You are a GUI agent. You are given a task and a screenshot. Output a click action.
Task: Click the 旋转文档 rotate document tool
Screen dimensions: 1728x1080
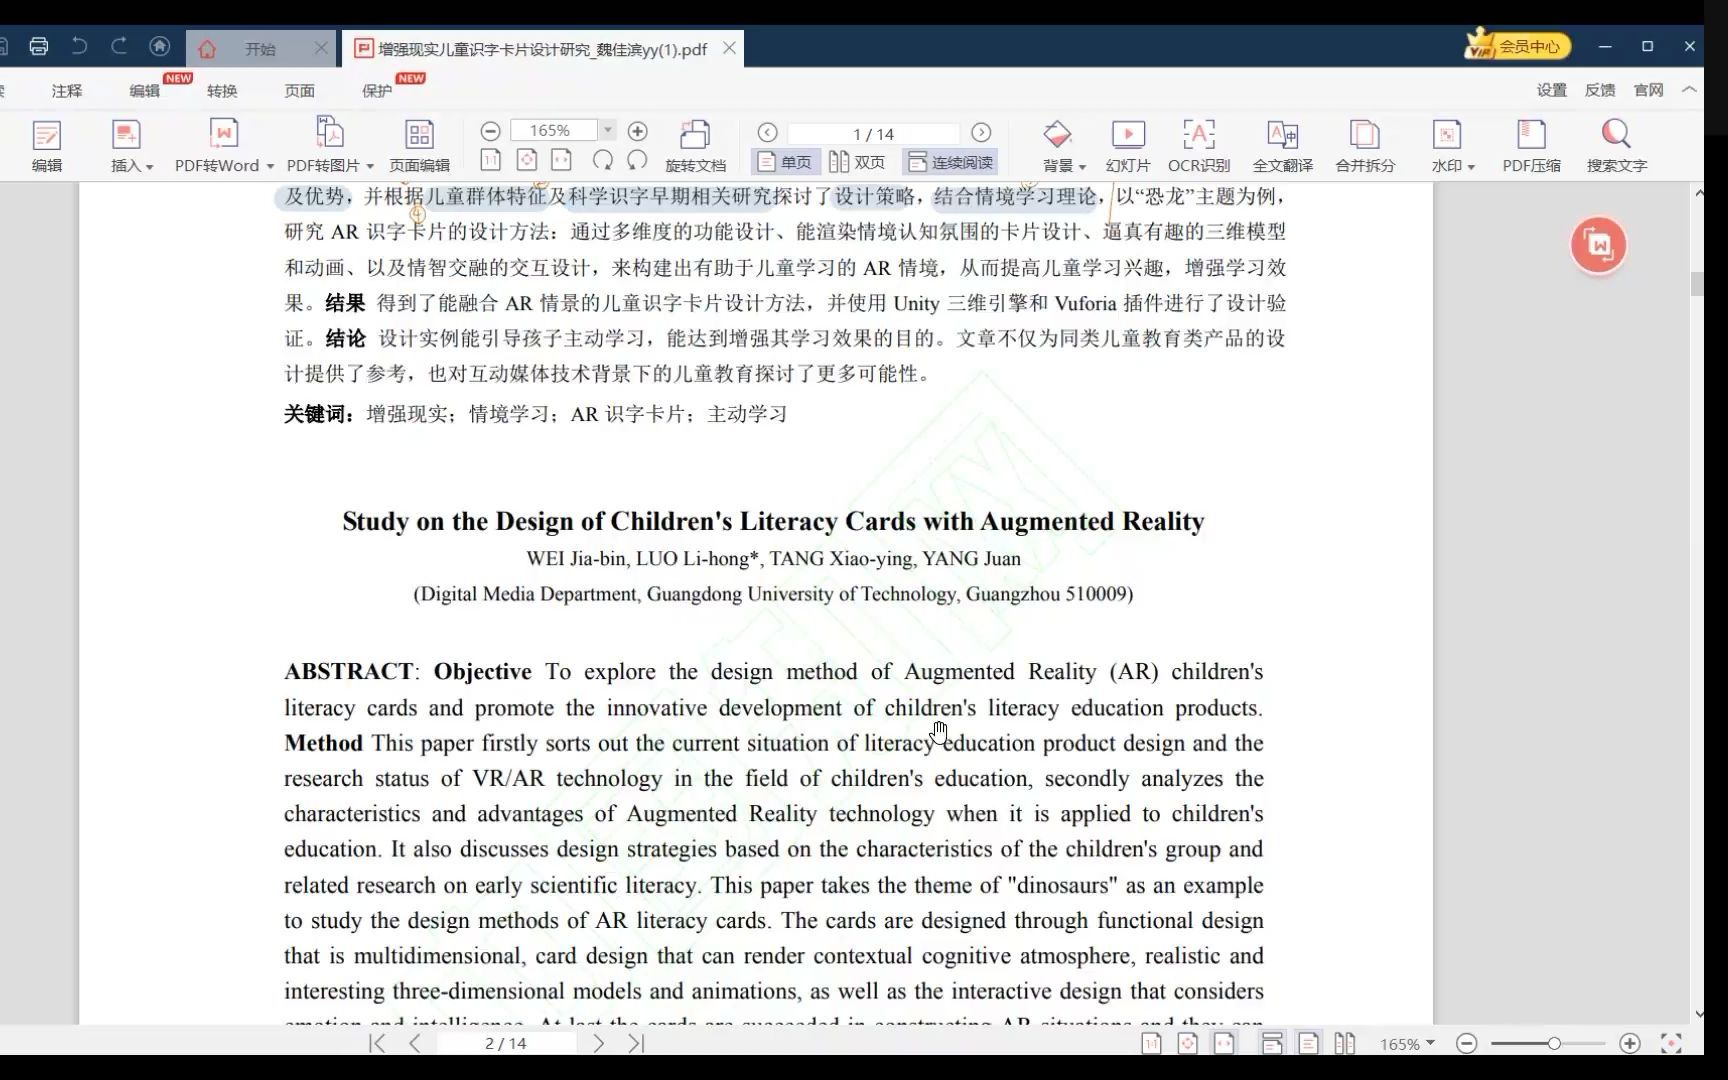pyautogui.click(x=695, y=145)
